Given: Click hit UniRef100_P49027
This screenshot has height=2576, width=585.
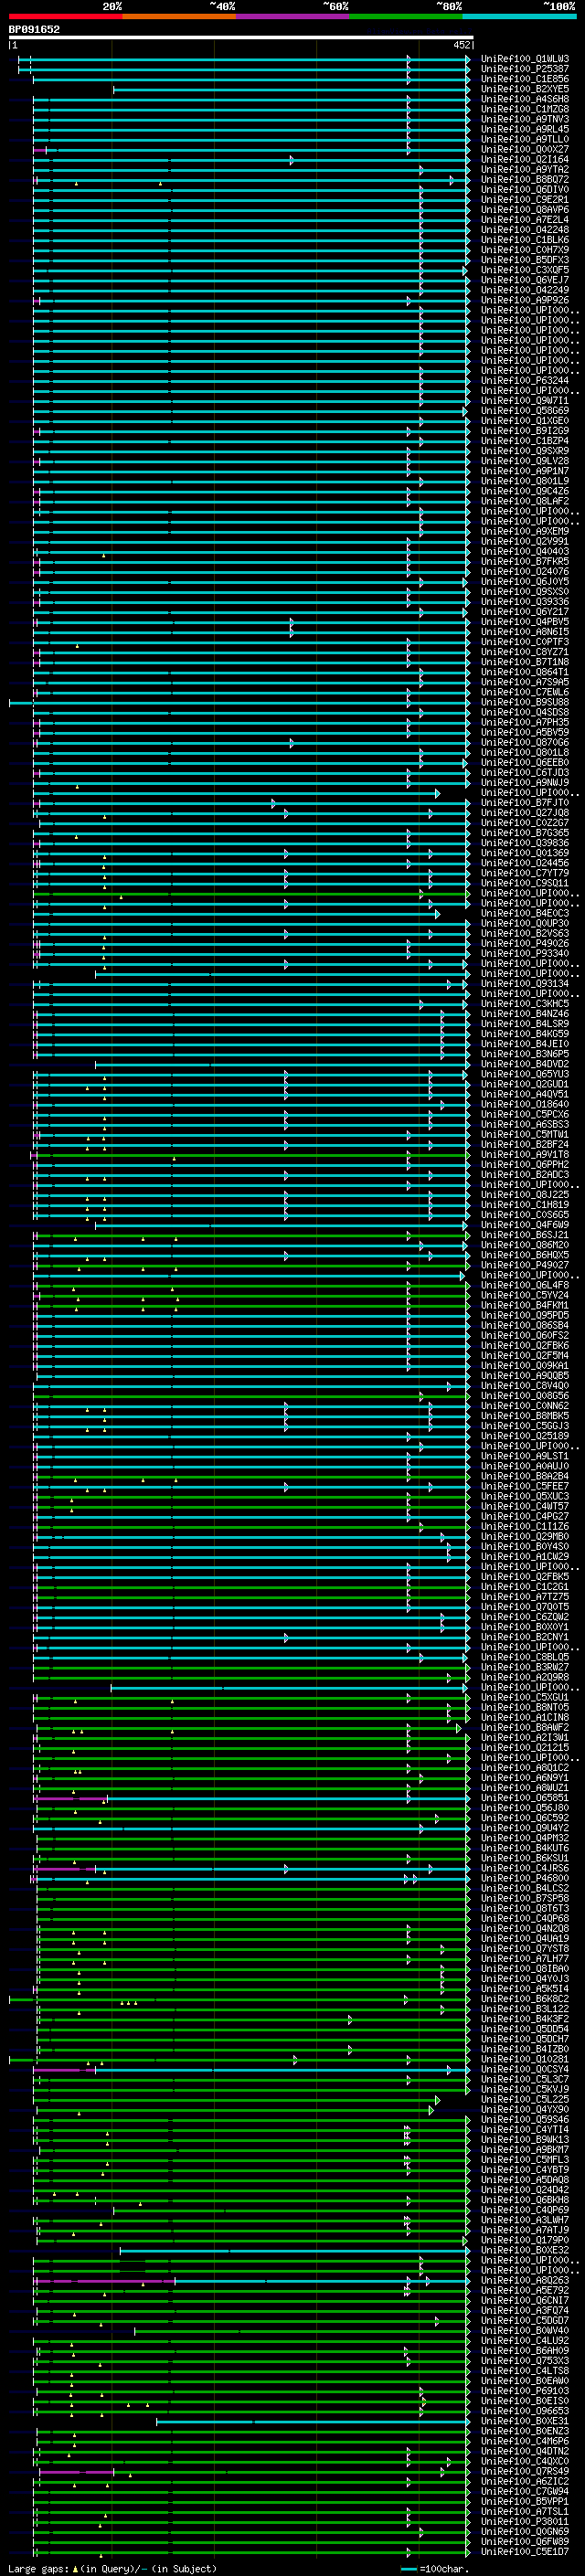Looking at the screenshot, I should point(525,1265).
